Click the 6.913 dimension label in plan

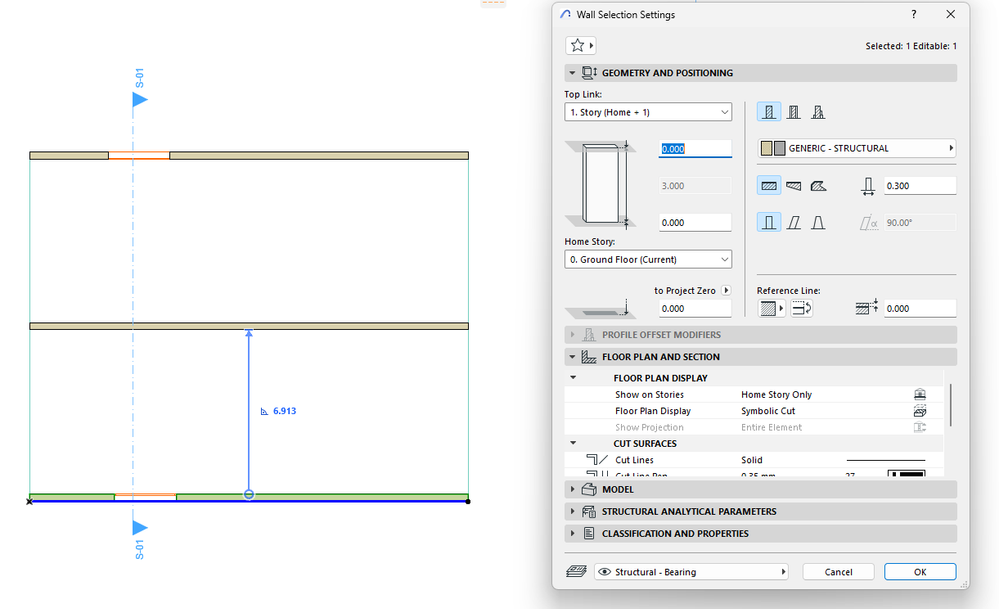click(x=284, y=411)
